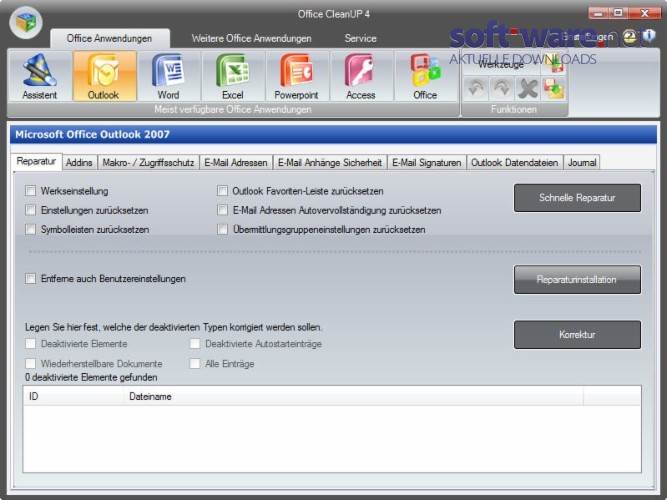Select the Access application icon

(361, 76)
